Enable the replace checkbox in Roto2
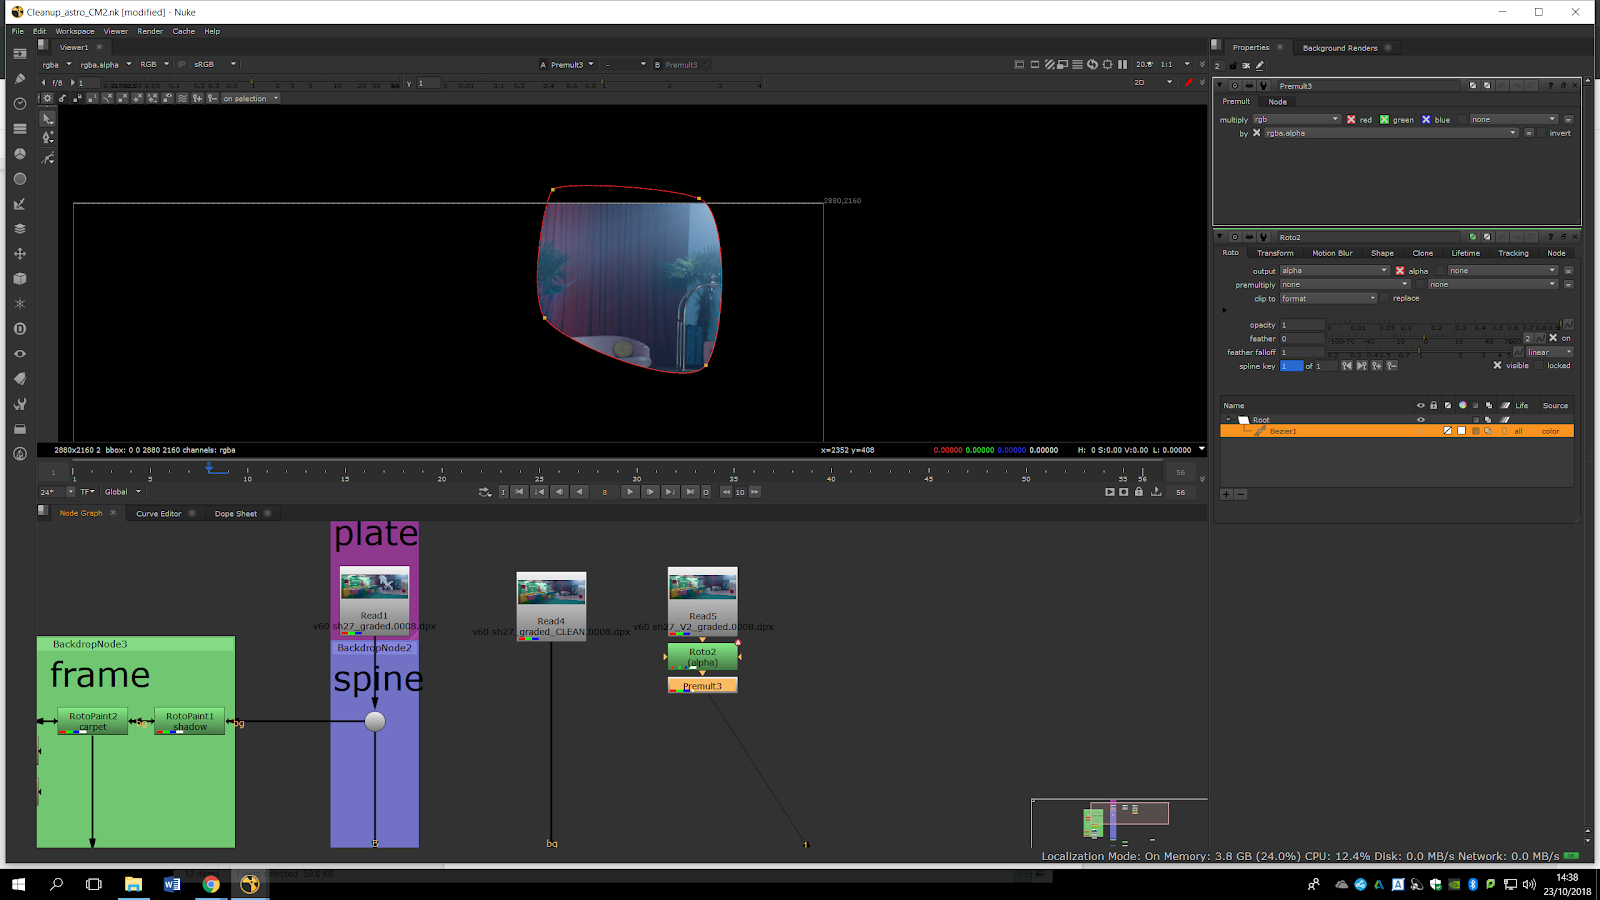The width and height of the screenshot is (1600, 900). [x=1385, y=298]
